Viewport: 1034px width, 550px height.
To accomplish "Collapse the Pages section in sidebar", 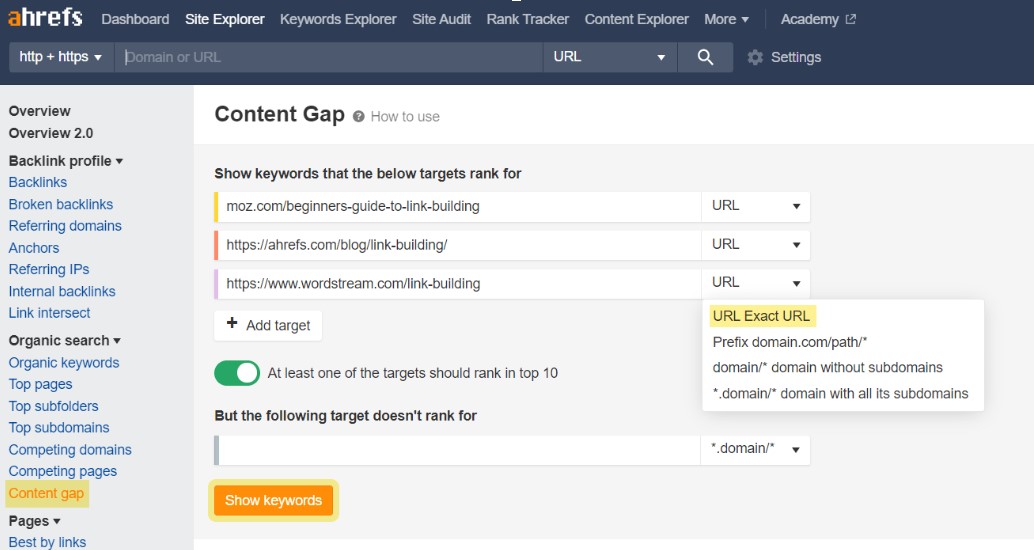I will 34,521.
